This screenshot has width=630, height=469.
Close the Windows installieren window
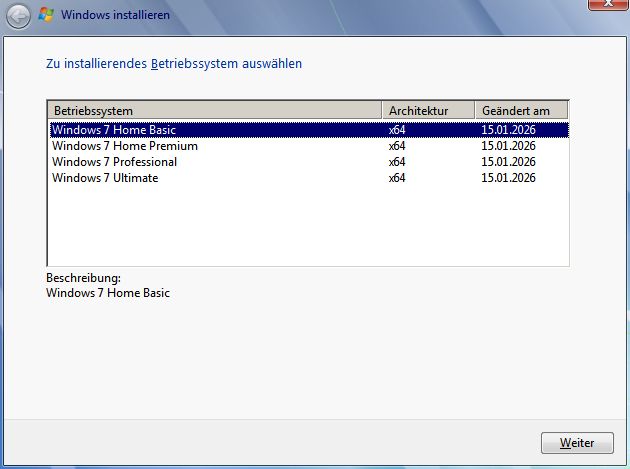coord(608,4)
